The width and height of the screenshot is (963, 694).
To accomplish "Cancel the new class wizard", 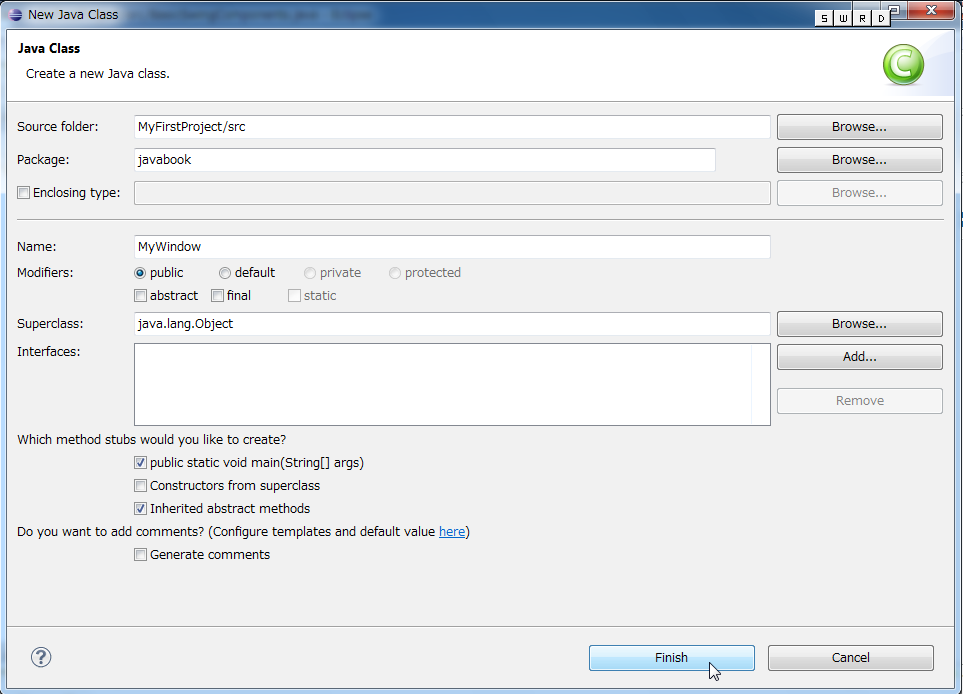I will 850,658.
